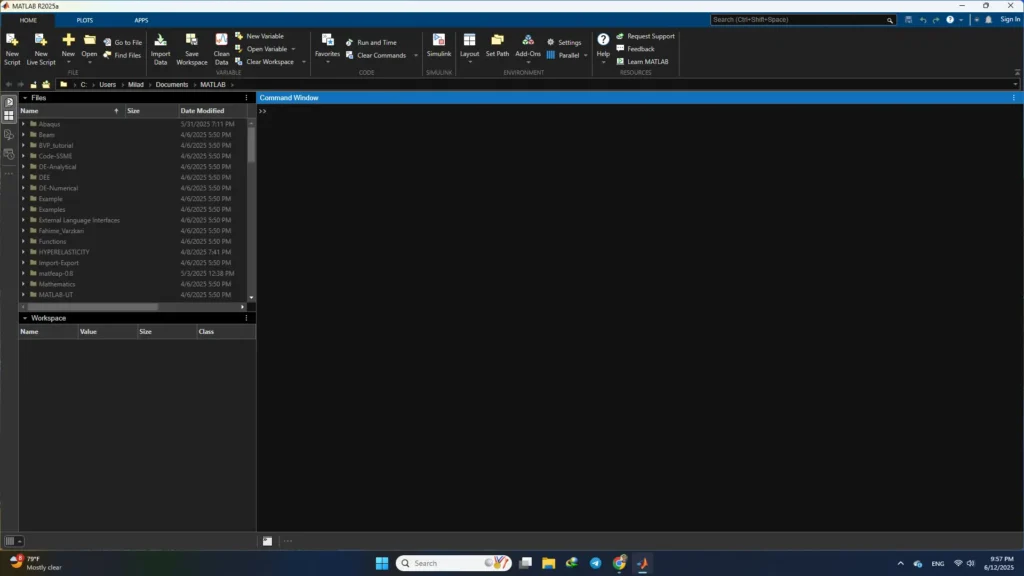
Task: Click the Files panel horizontal scrollbar
Action: click(x=92, y=307)
